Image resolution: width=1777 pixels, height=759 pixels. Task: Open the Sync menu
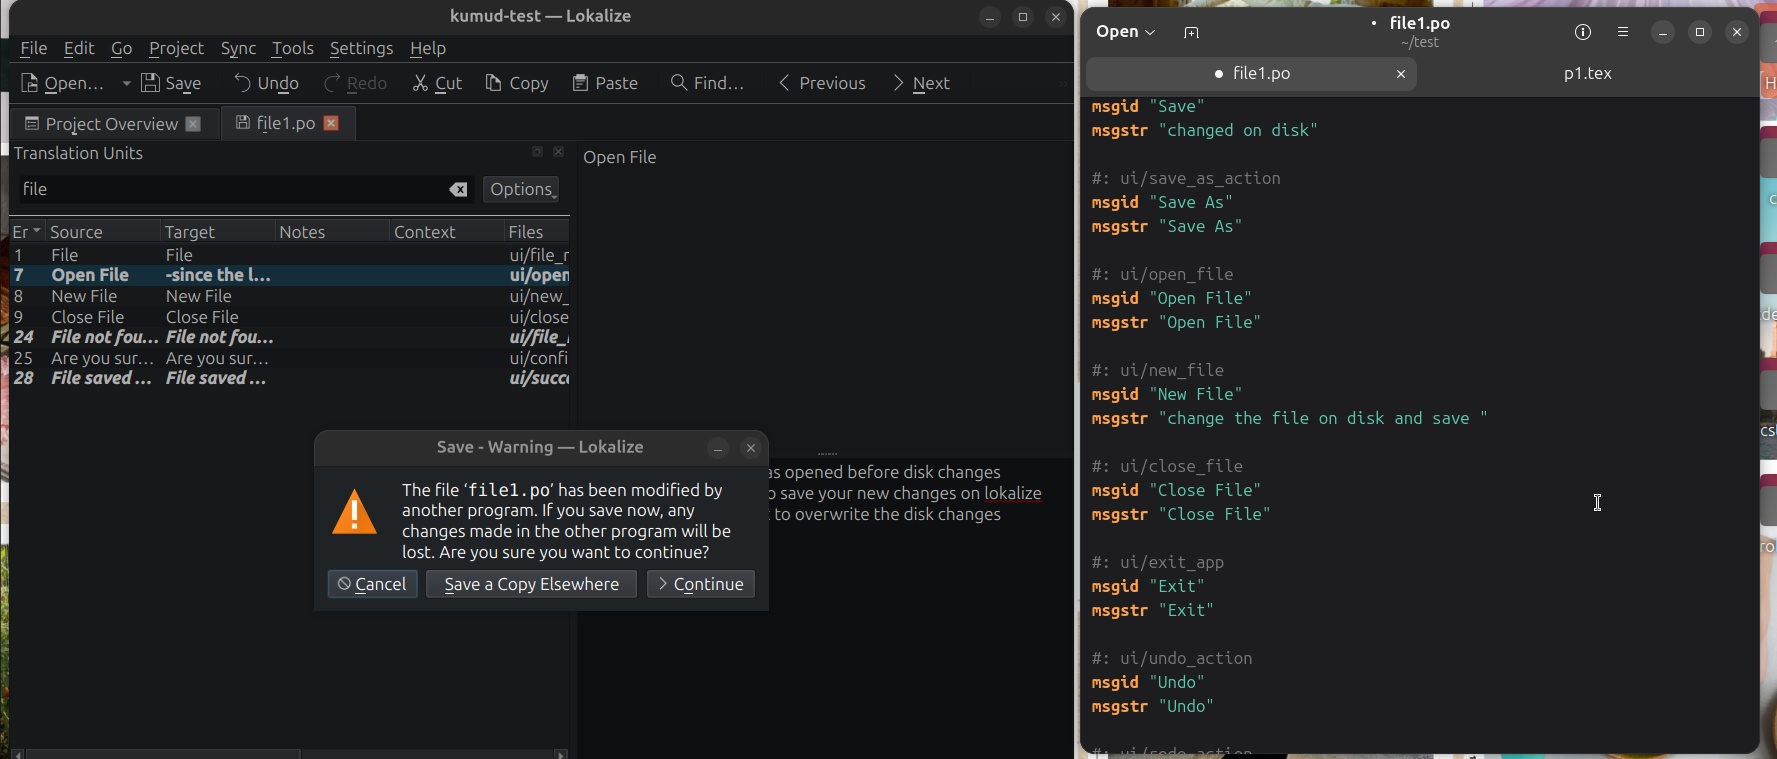[x=238, y=48]
